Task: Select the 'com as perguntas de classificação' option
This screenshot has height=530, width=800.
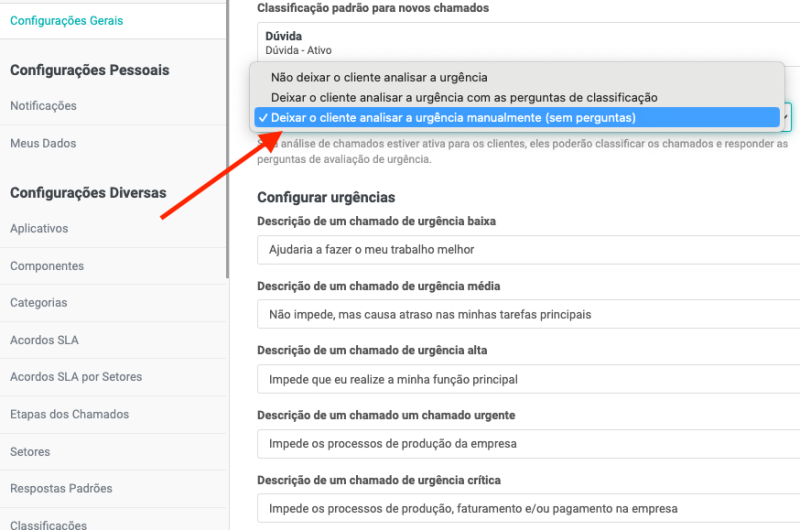Action: [x=463, y=97]
